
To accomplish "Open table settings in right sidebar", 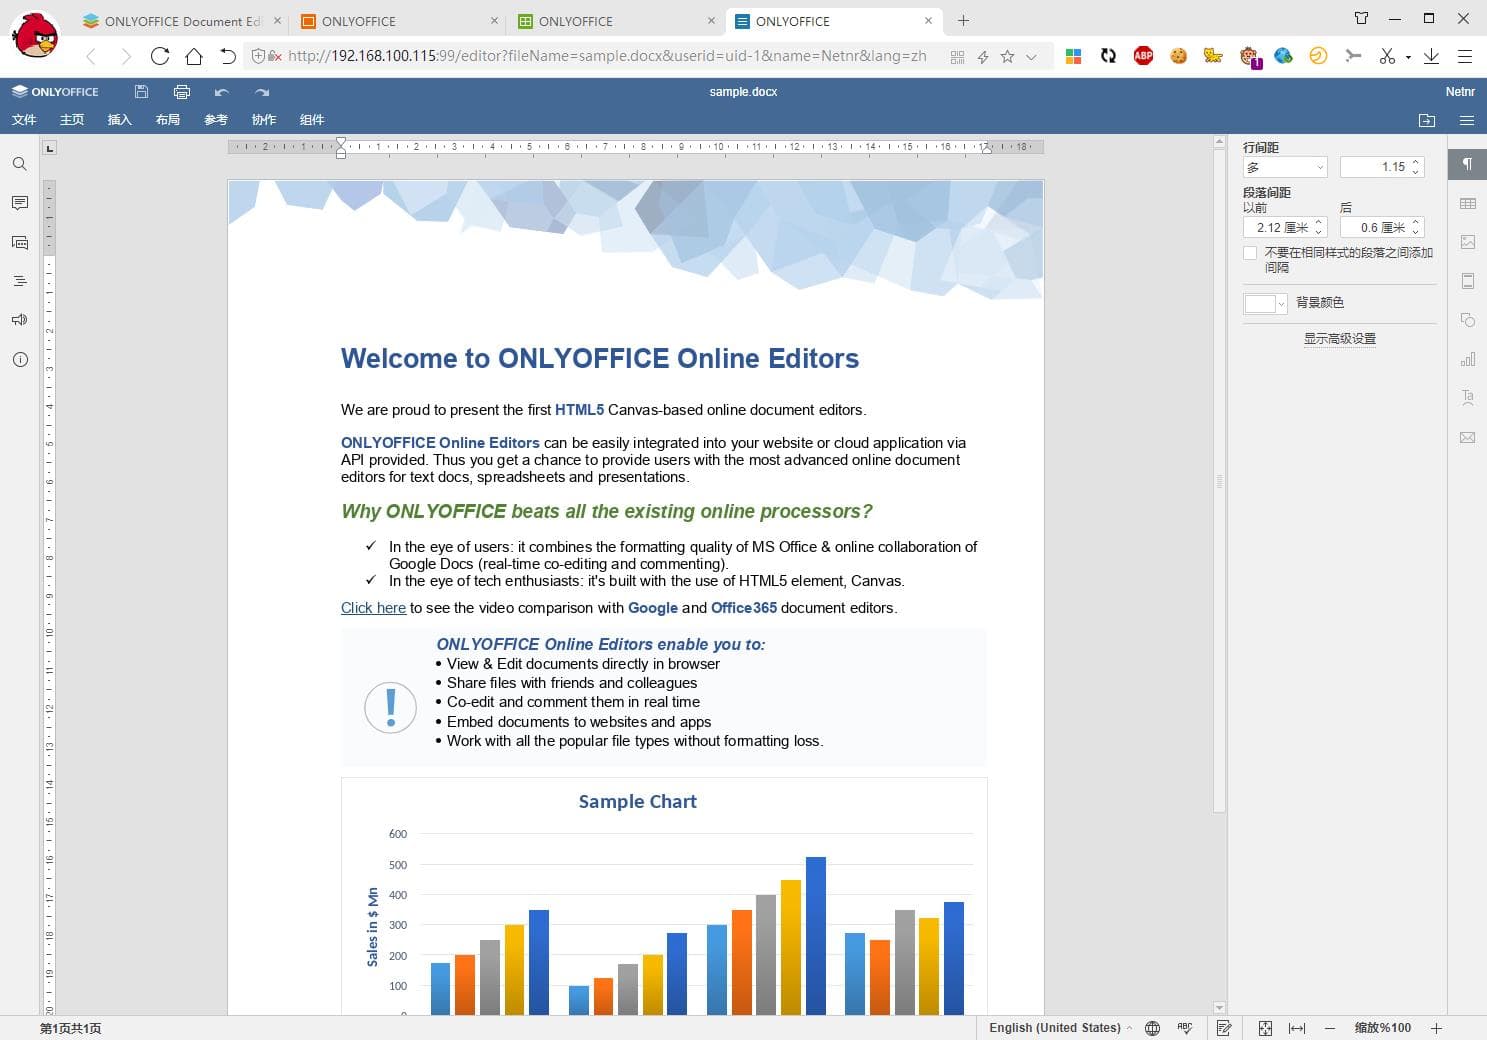I will point(1467,203).
